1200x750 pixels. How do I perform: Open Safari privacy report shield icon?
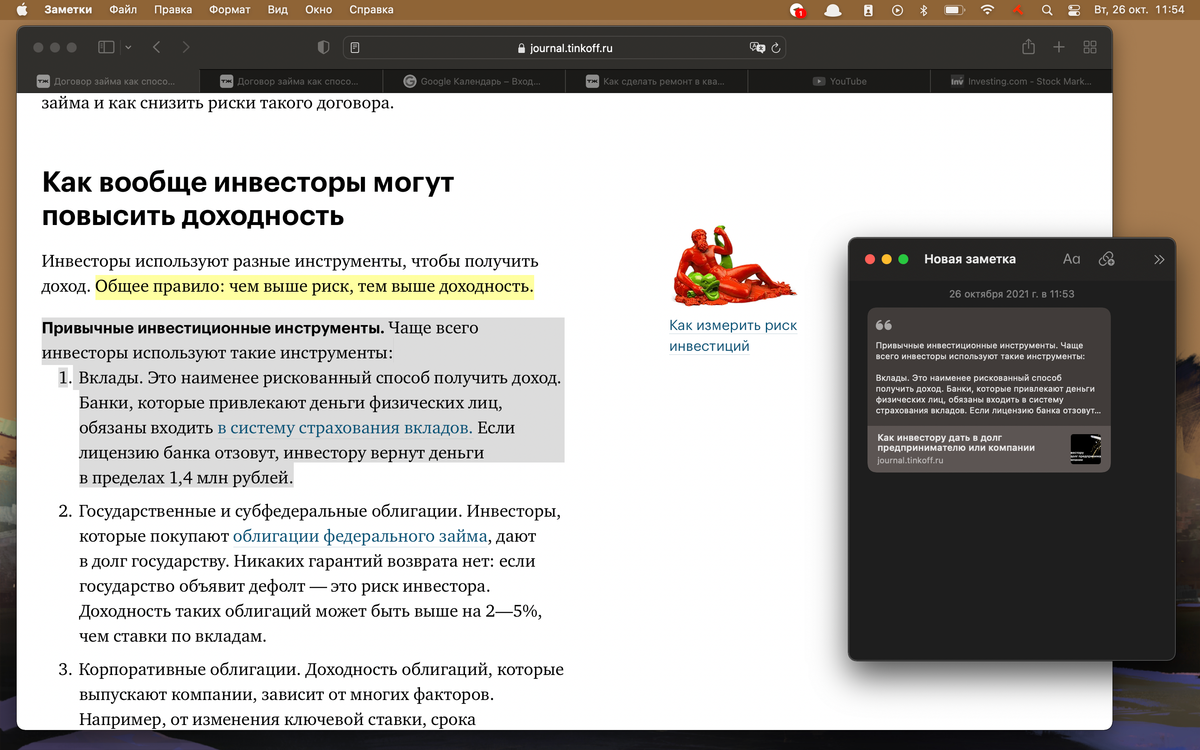click(323, 47)
